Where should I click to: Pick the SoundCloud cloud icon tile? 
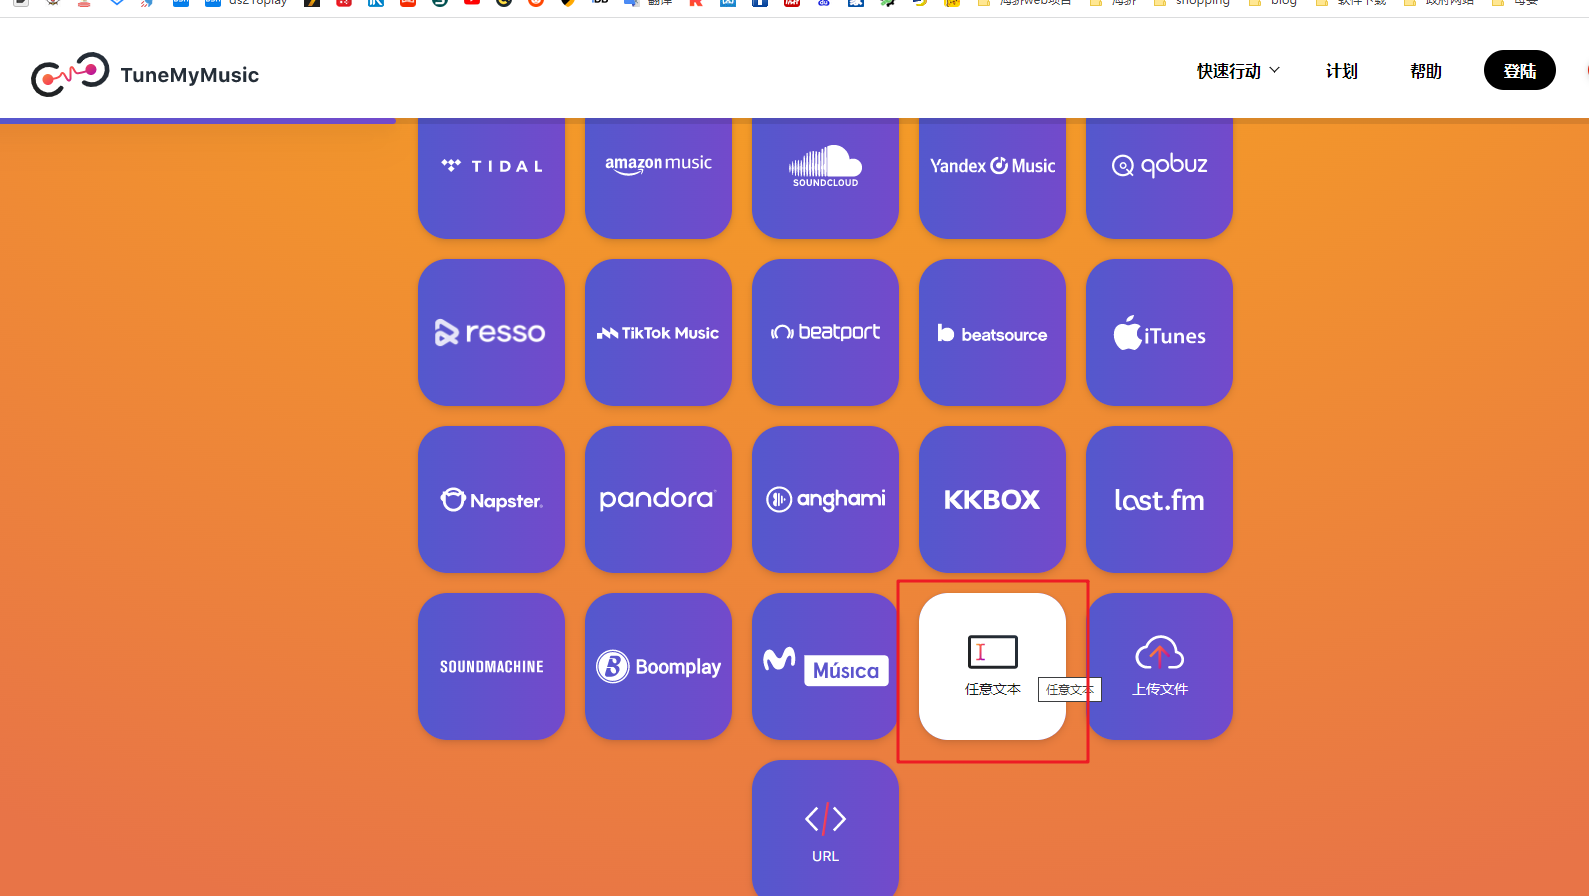pos(825,166)
